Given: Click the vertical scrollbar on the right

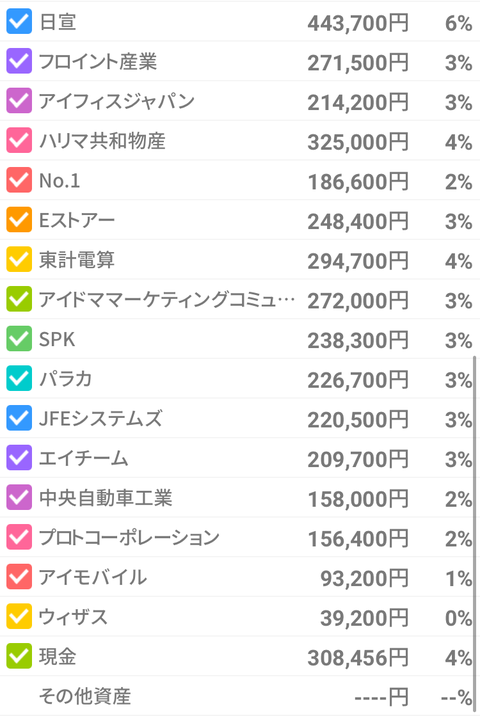Looking at the screenshot, I should click(475, 532).
